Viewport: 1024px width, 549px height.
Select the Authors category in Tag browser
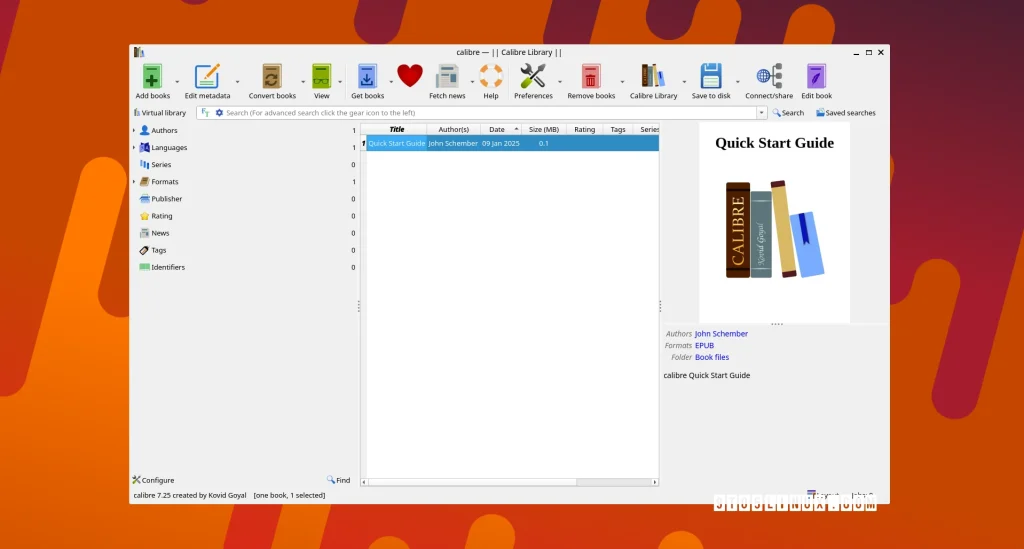(x=164, y=131)
